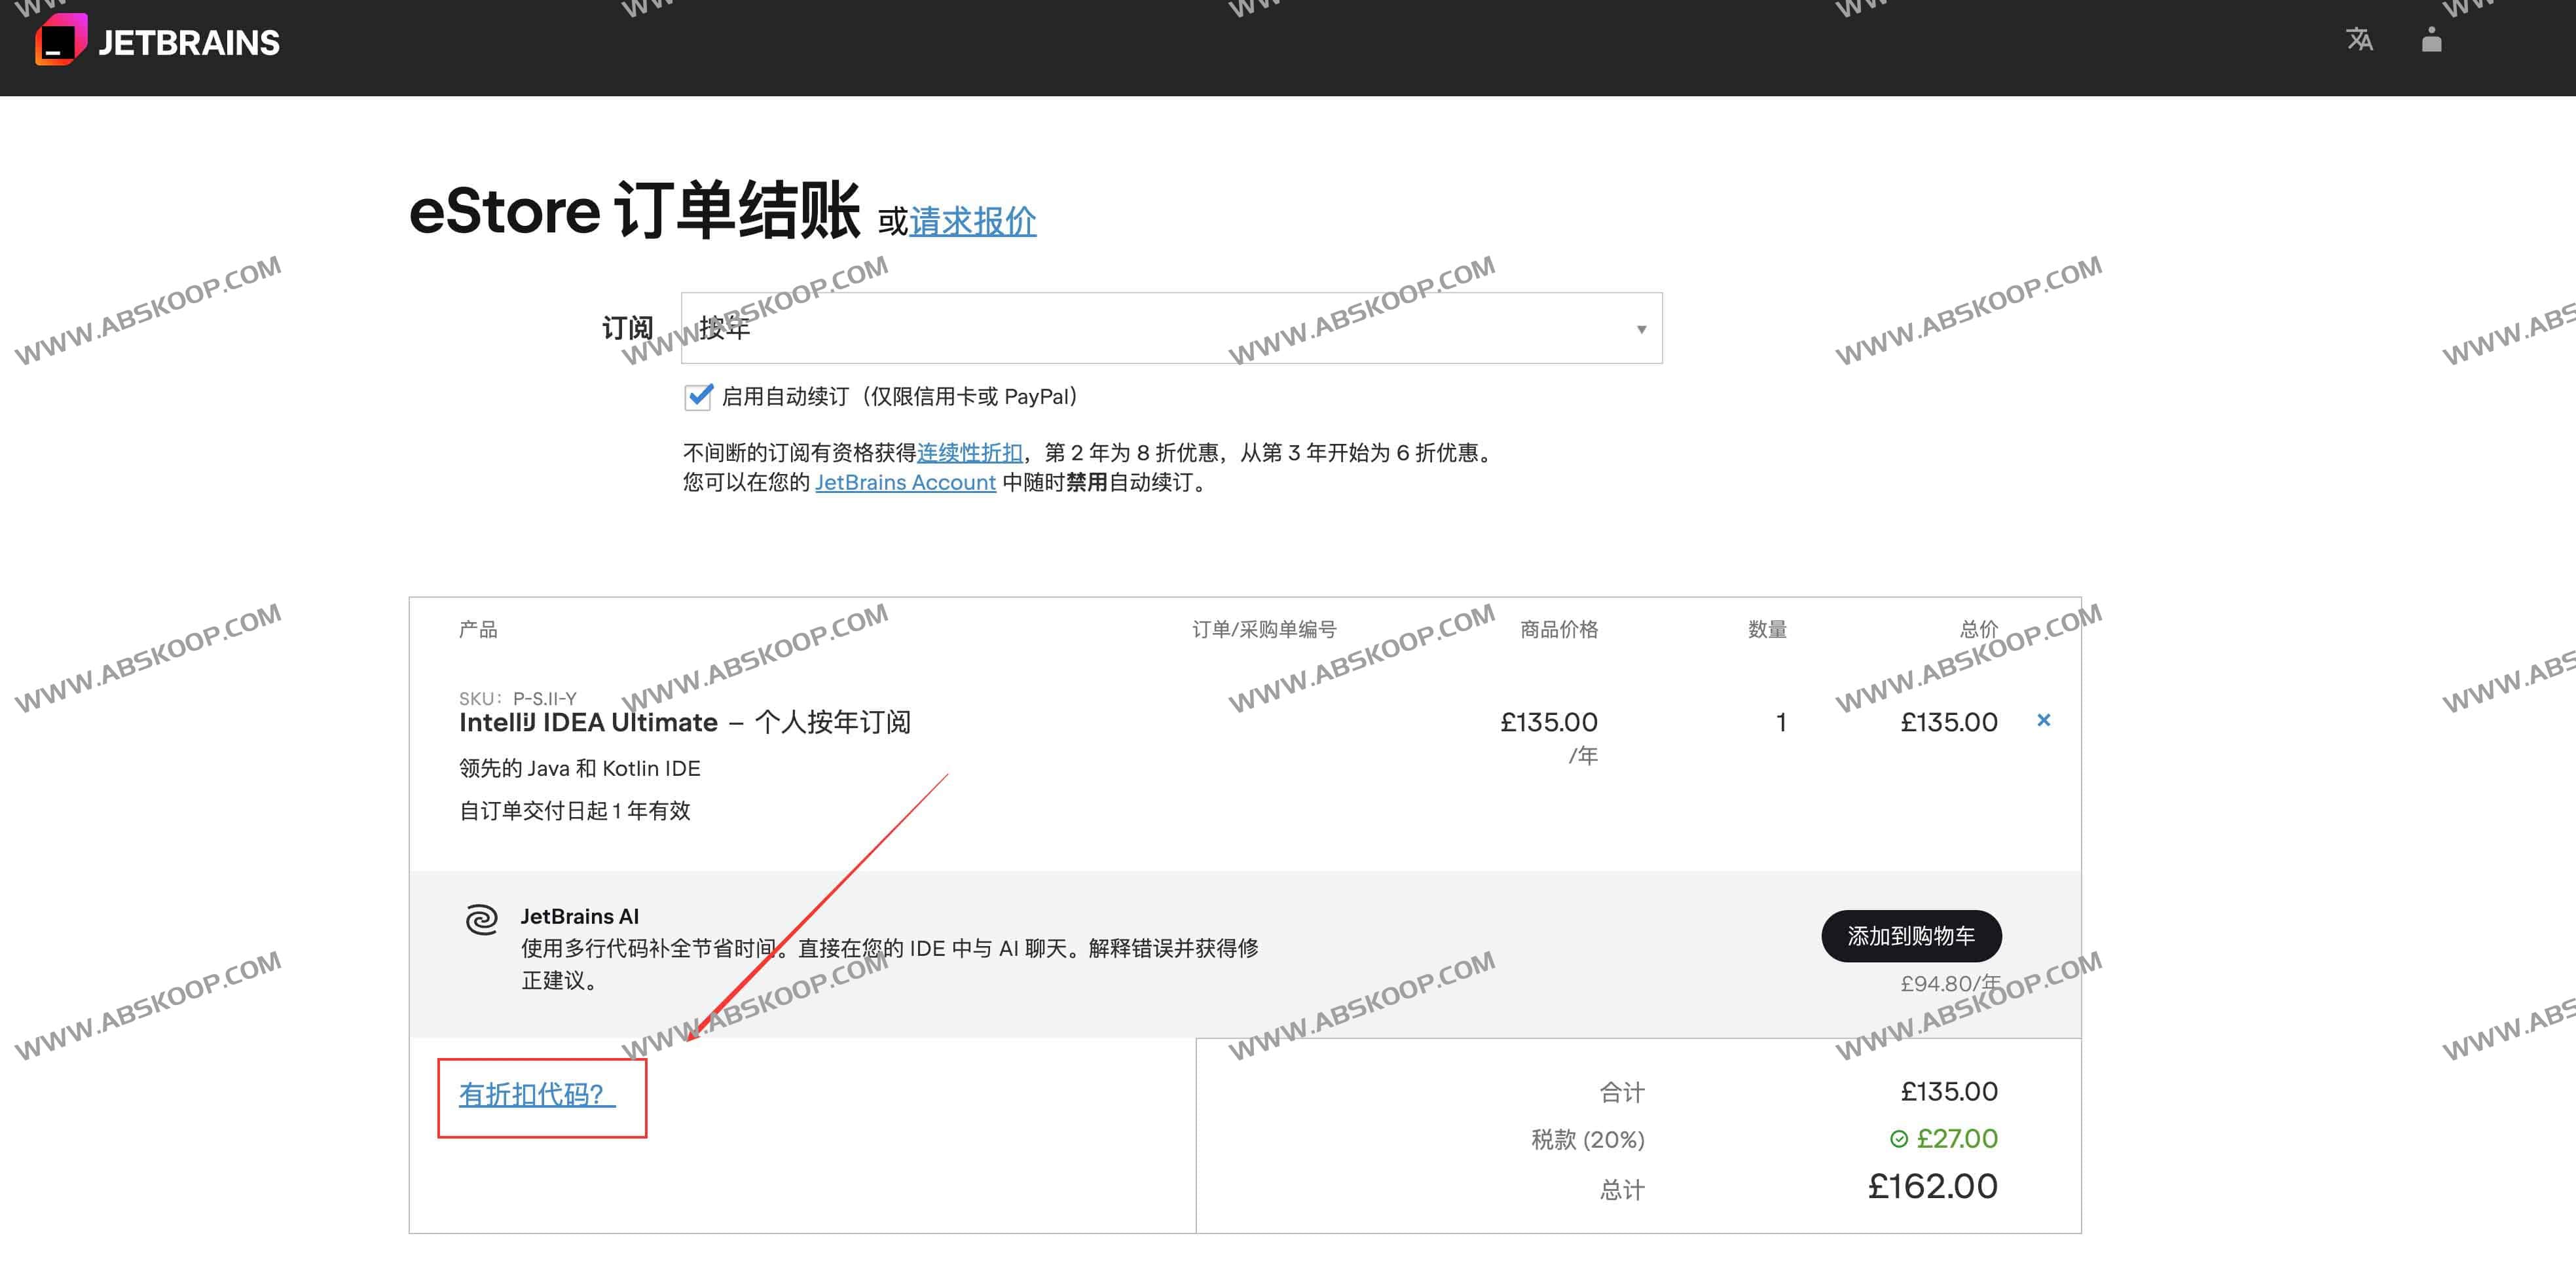The width and height of the screenshot is (2576, 1278).
Task: Click the JETBRAINS wordmark in the header
Action: [x=189, y=43]
